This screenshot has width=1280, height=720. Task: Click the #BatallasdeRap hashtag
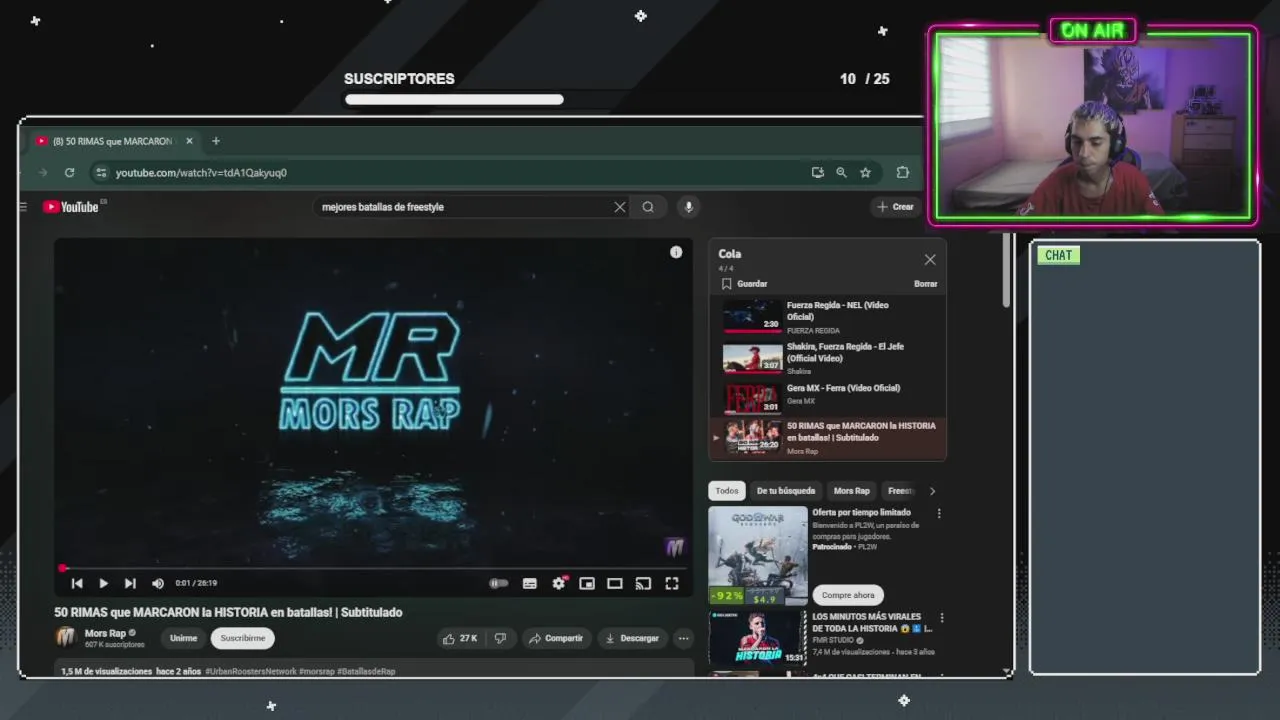pyautogui.click(x=366, y=671)
